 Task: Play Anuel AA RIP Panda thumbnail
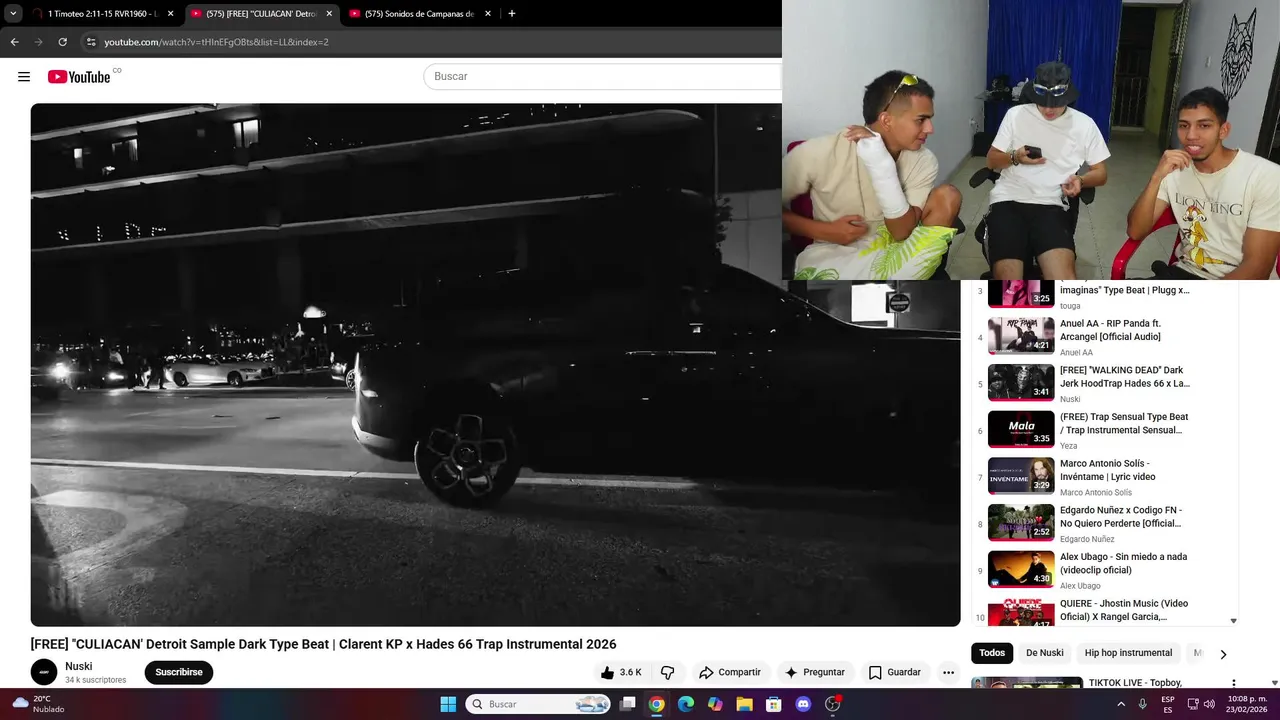point(1021,336)
